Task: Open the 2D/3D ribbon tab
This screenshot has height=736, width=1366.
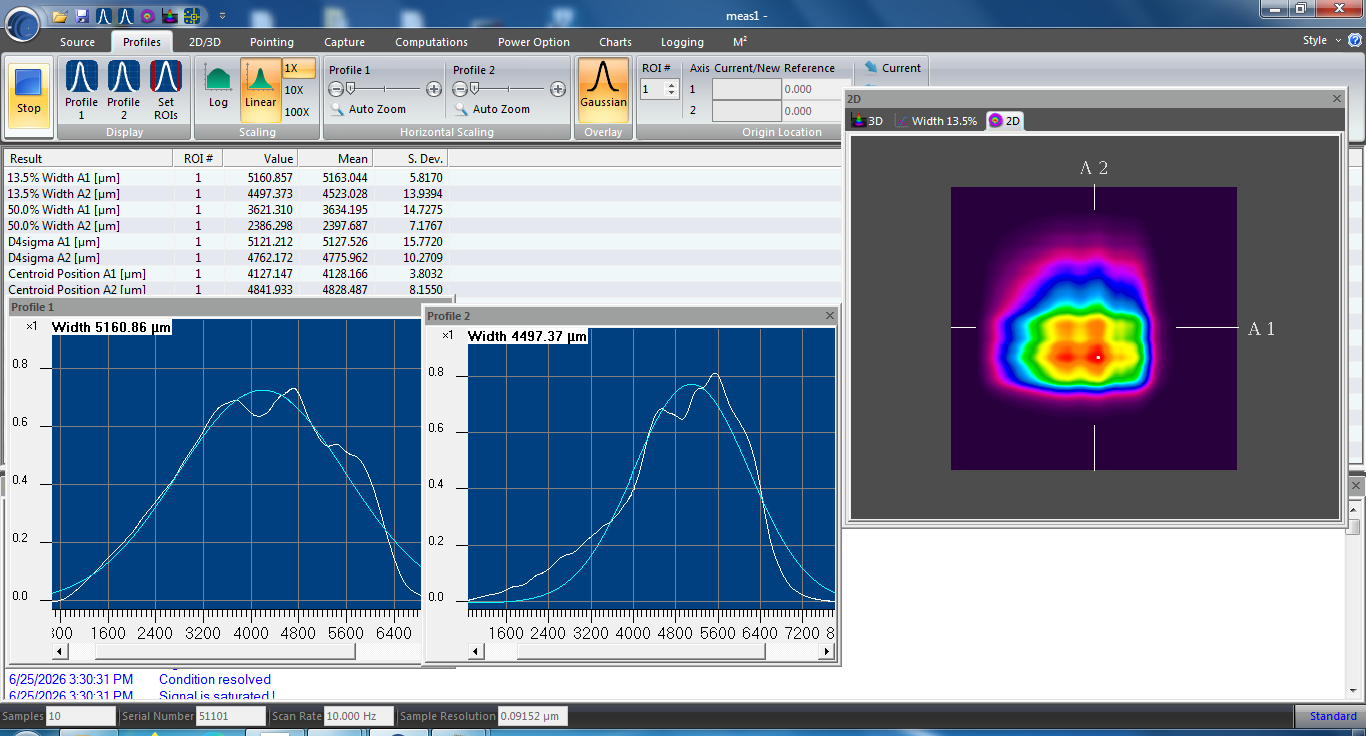Action: 205,42
